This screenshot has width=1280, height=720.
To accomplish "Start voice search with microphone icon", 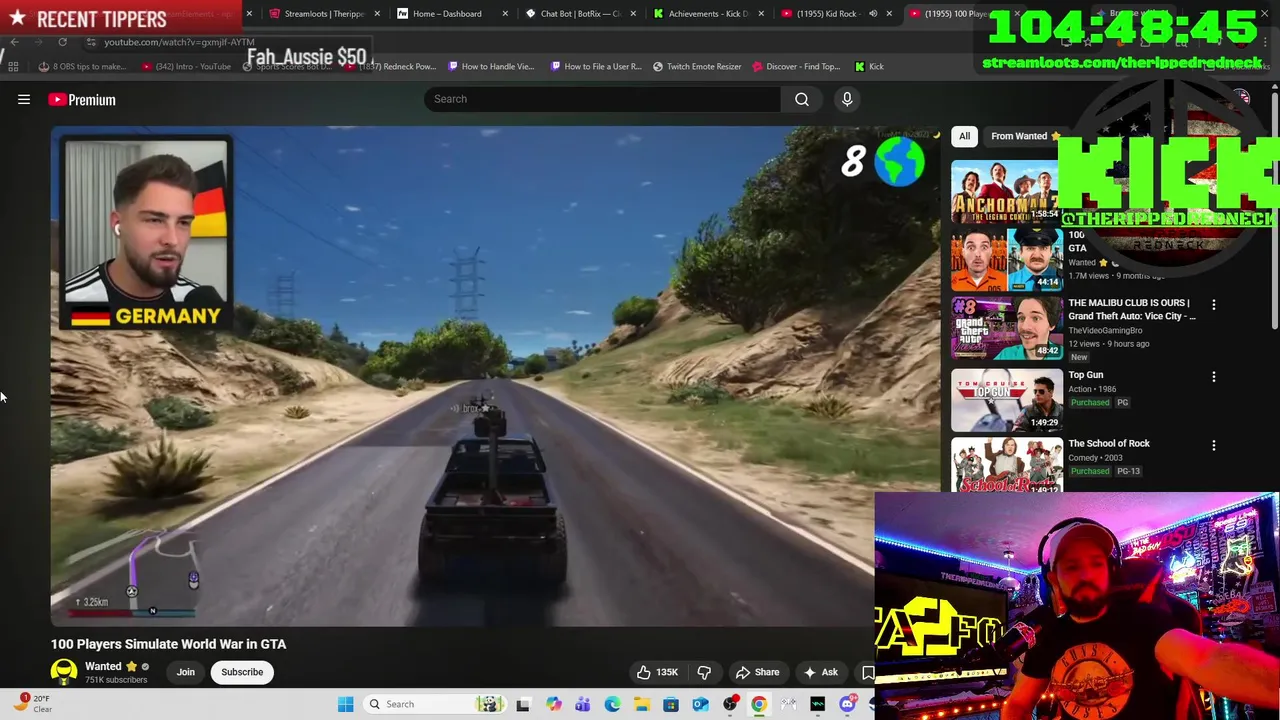I will [x=847, y=99].
